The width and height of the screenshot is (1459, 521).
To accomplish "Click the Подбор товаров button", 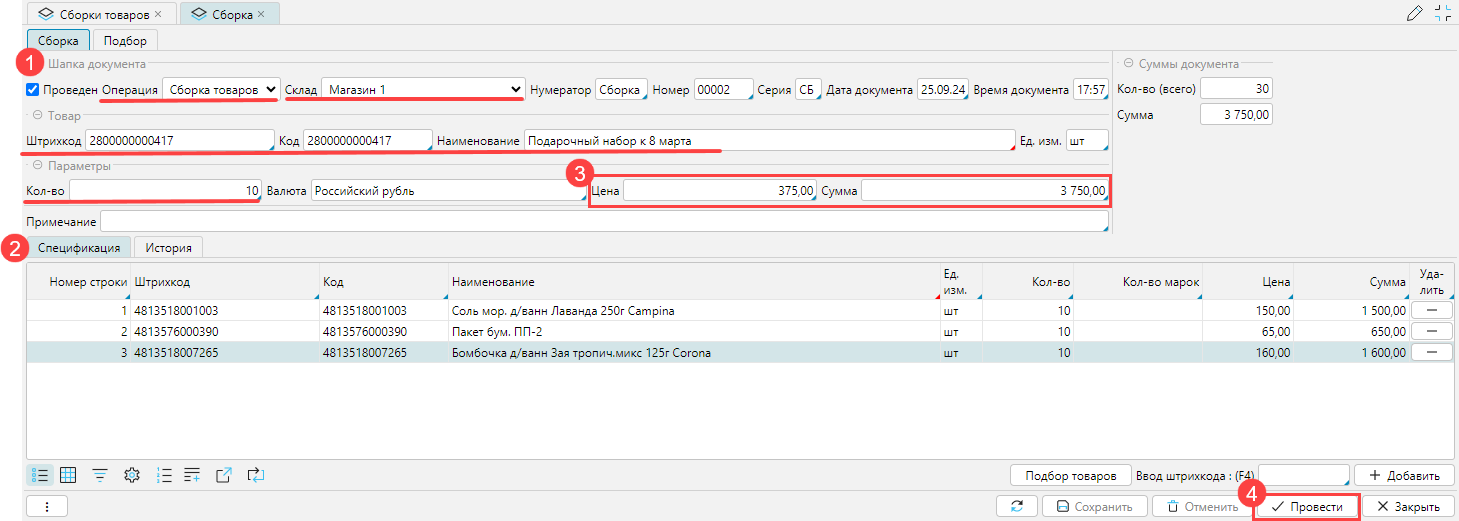I will click(x=1070, y=475).
